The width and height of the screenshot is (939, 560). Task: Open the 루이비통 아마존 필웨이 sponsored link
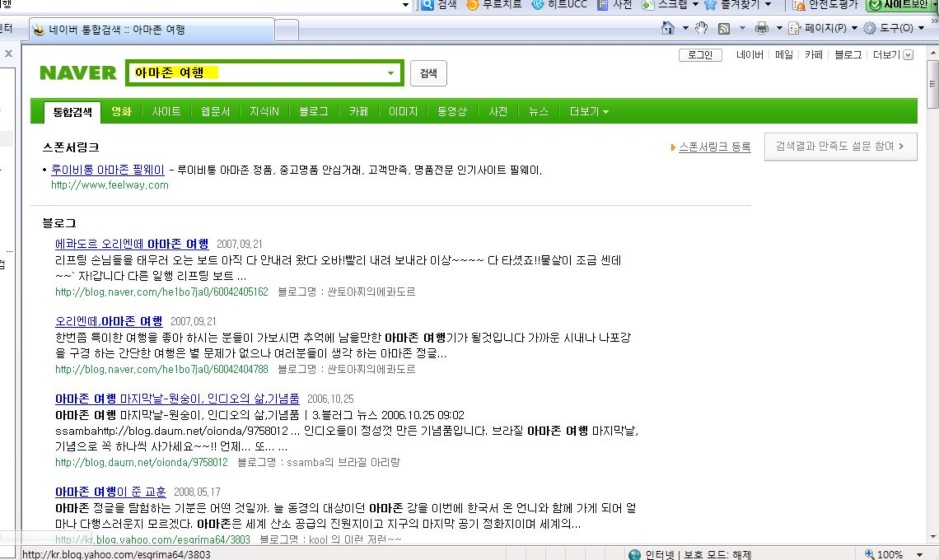(x=108, y=170)
